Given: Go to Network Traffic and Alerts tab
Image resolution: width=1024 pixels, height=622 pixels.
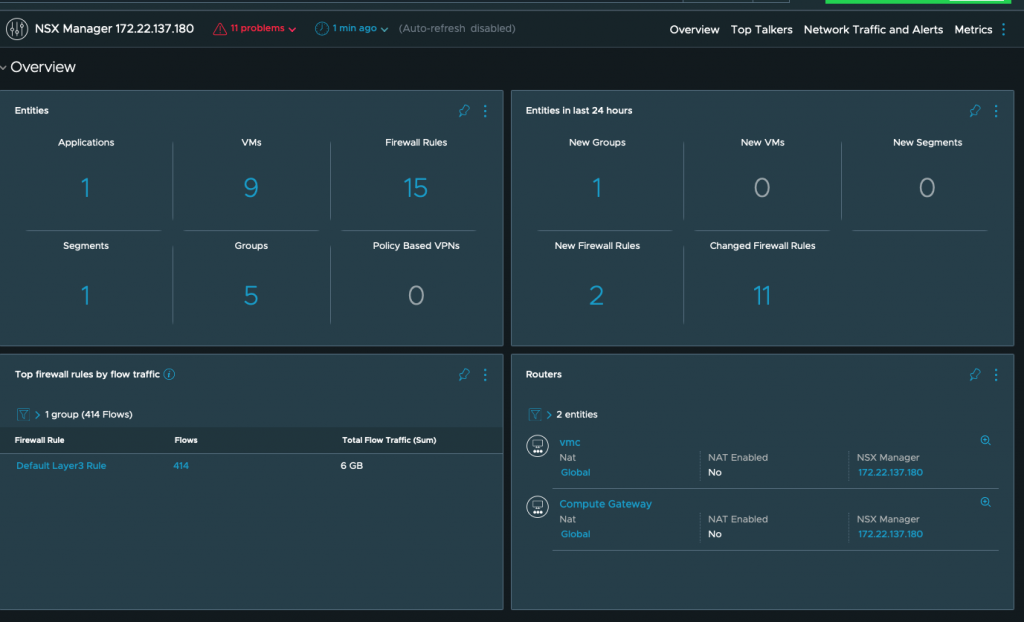Looking at the screenshot, I should pyautogui.click(x=873, y=30).
